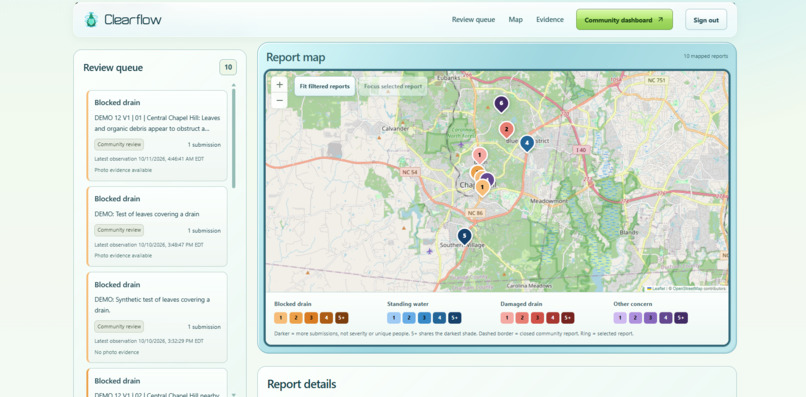Click the Calvander place label on map

pos(395,129)
